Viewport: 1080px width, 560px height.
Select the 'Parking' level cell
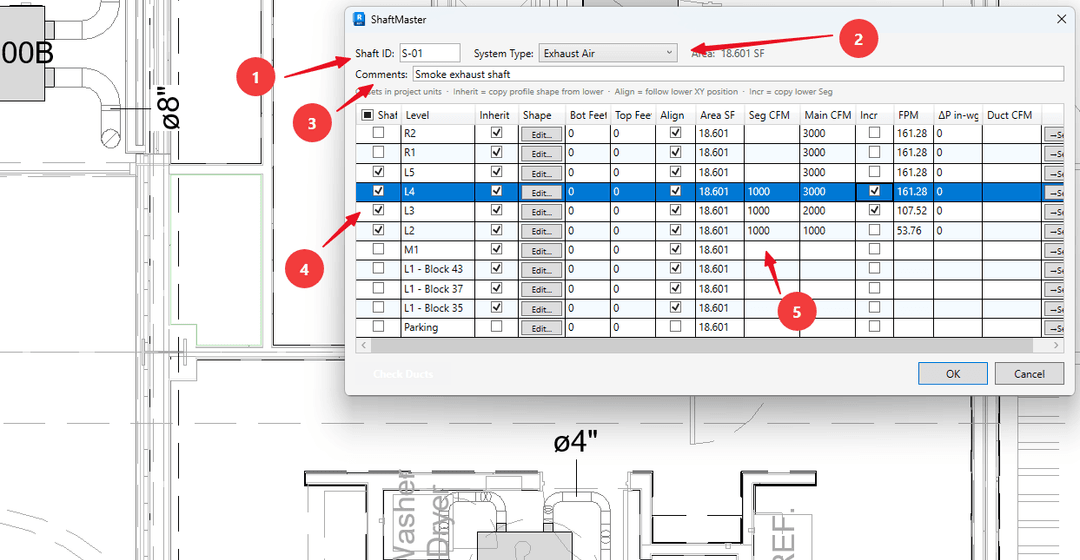coord(438,327)
